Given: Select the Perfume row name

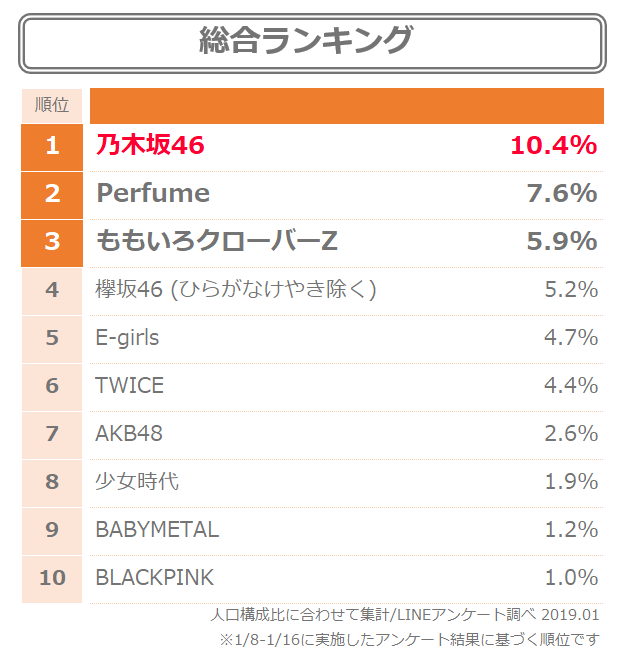Looking at the screenshot, I should 153,193.
